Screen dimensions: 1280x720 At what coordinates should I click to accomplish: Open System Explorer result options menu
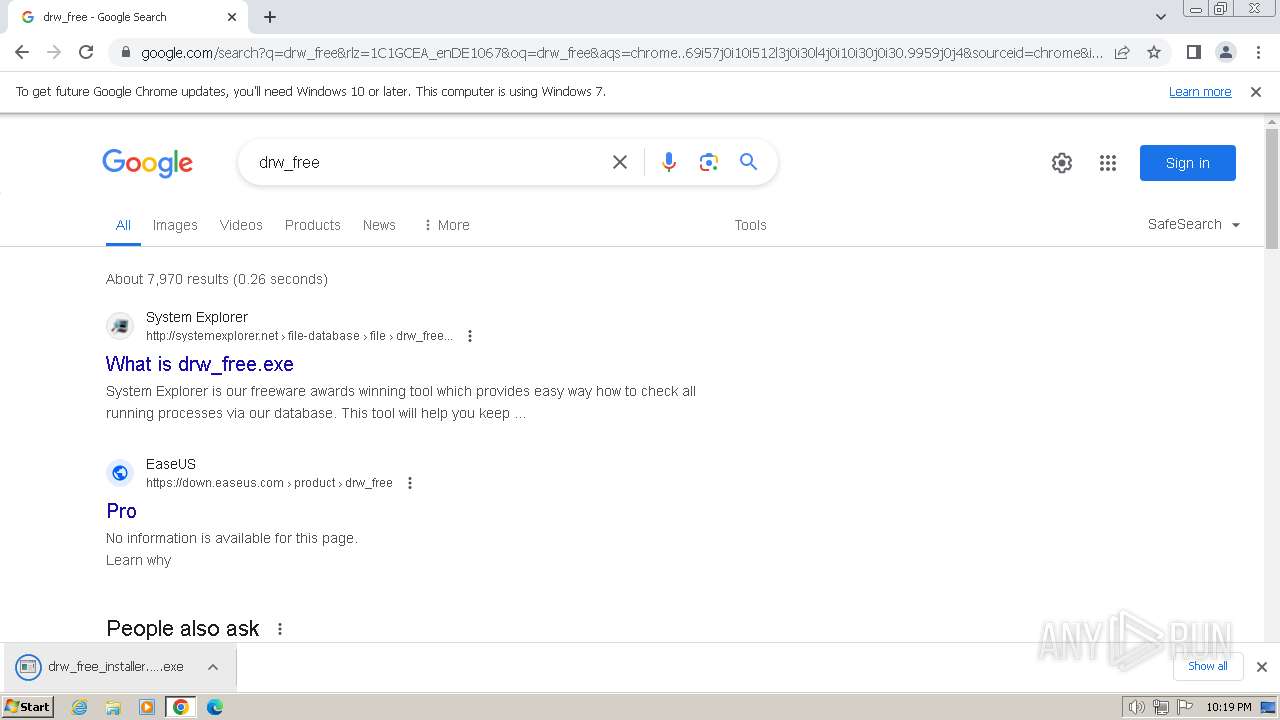[470, 336]
